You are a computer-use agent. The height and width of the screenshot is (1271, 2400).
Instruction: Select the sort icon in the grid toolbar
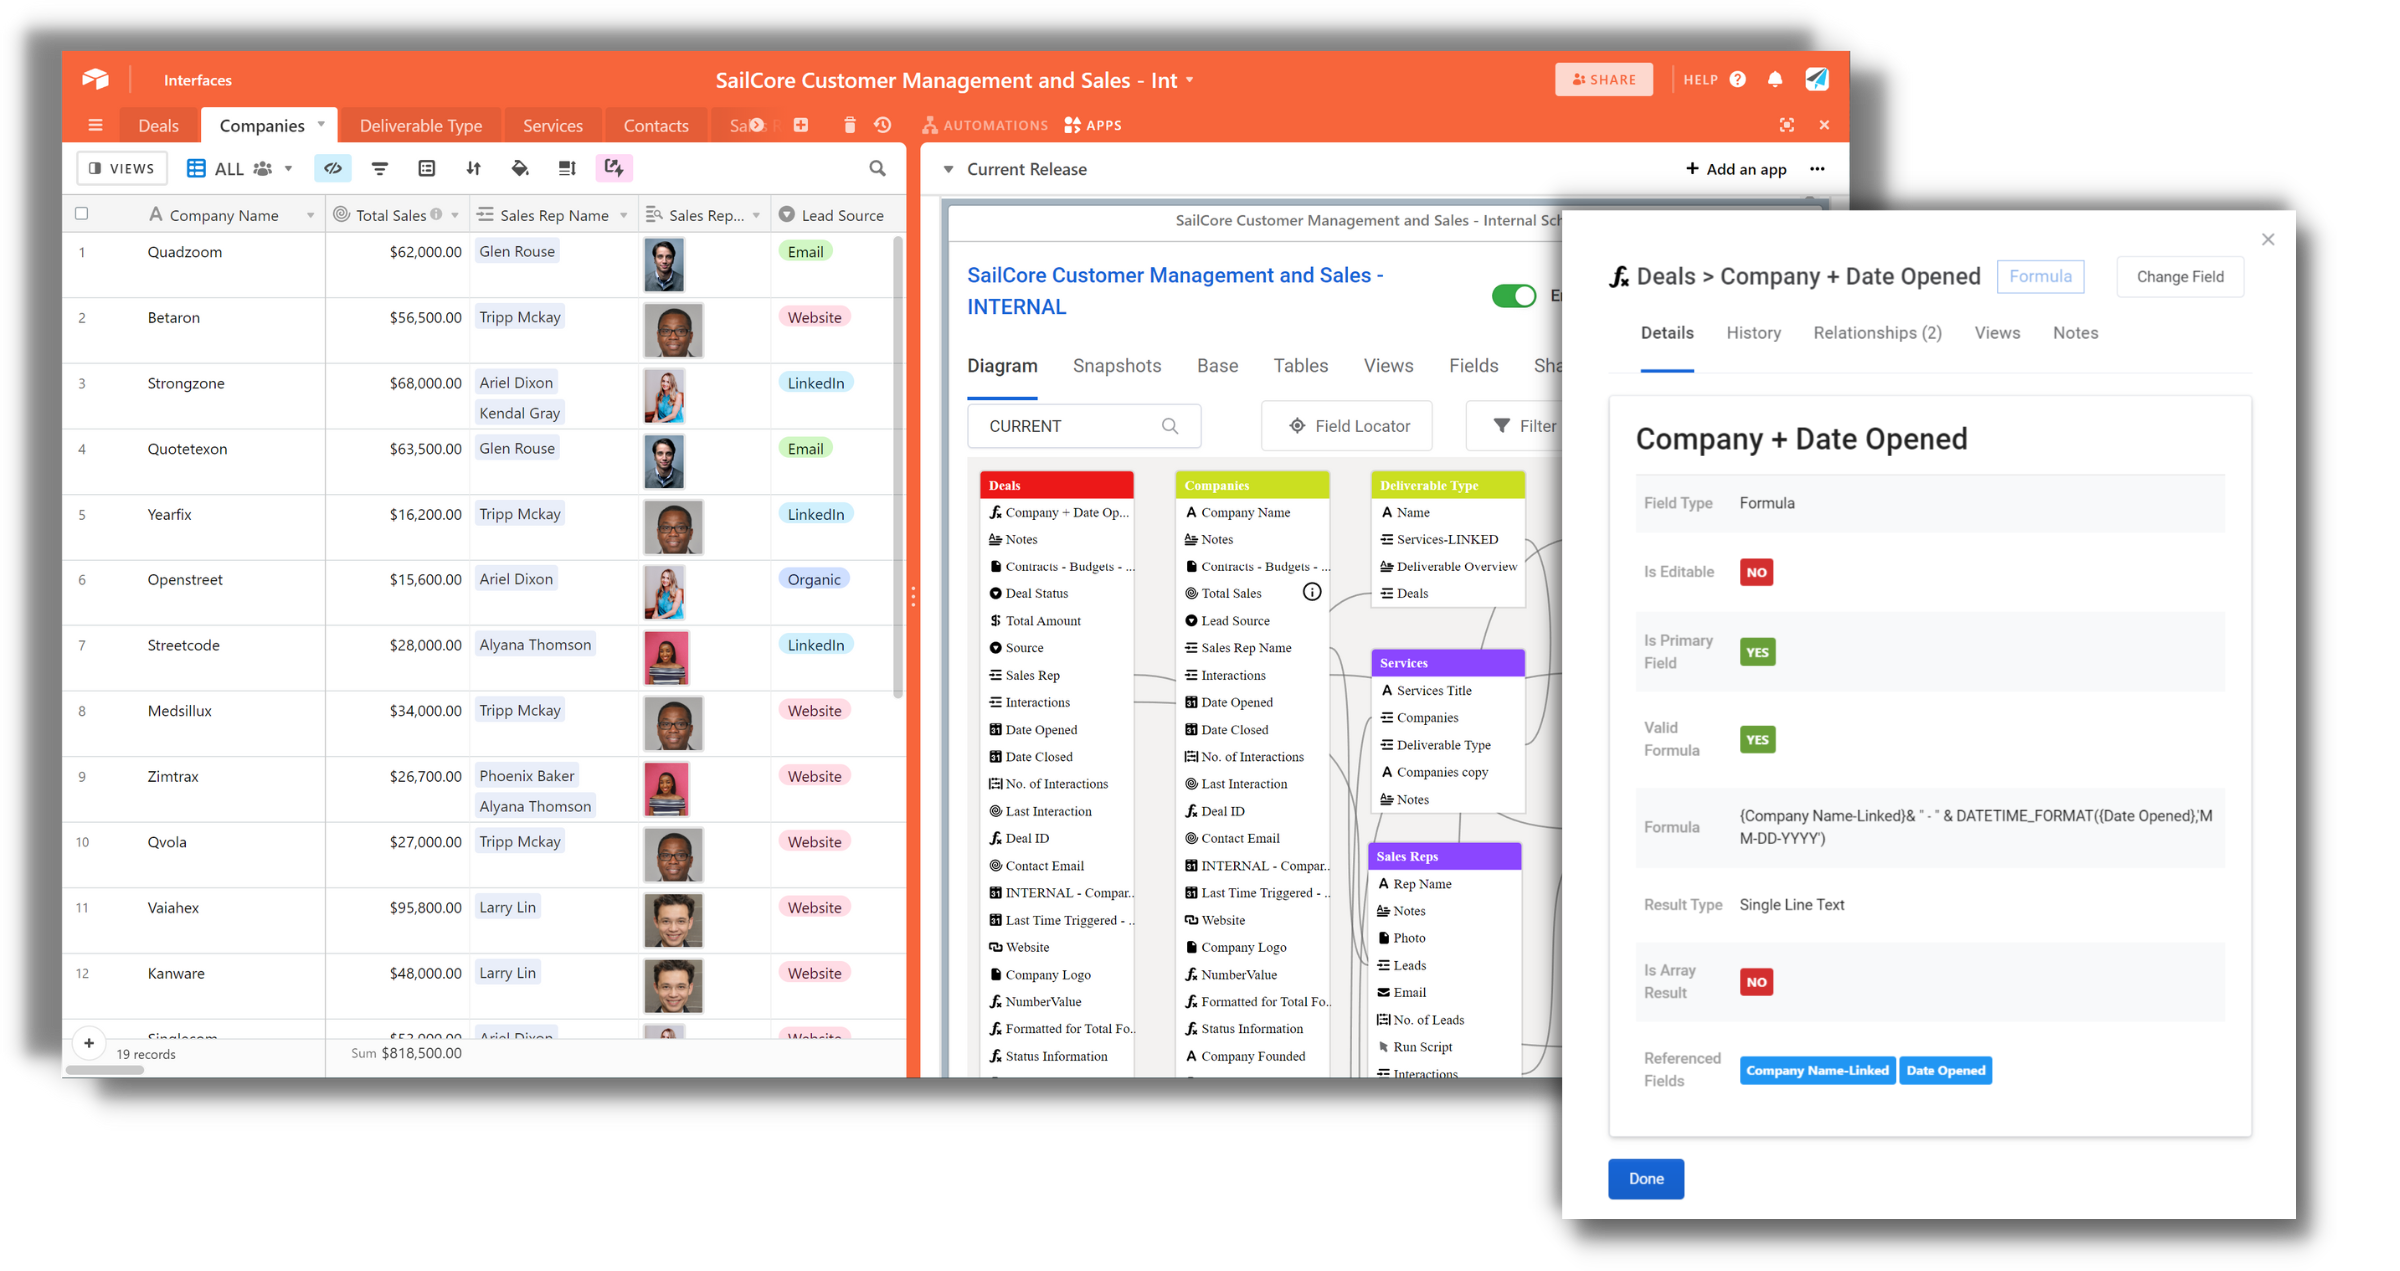(x=474, y=168)
